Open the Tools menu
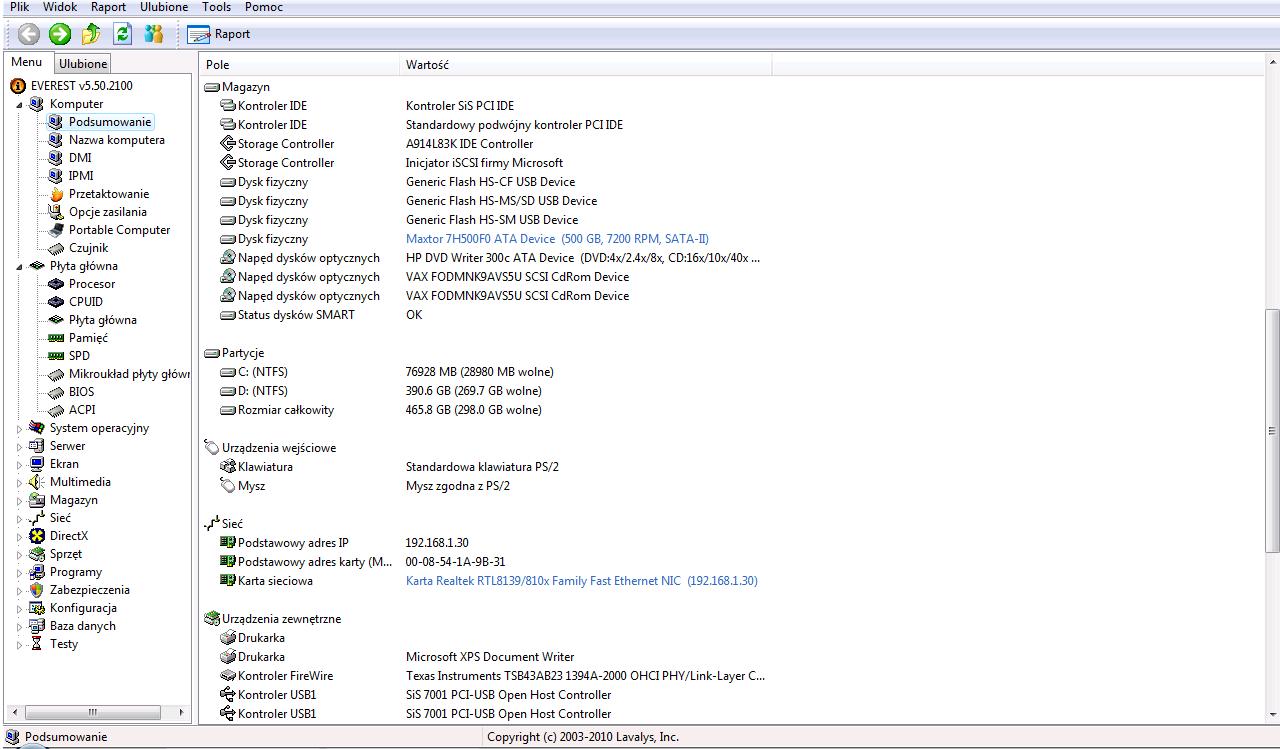 (x=217, y=7)
